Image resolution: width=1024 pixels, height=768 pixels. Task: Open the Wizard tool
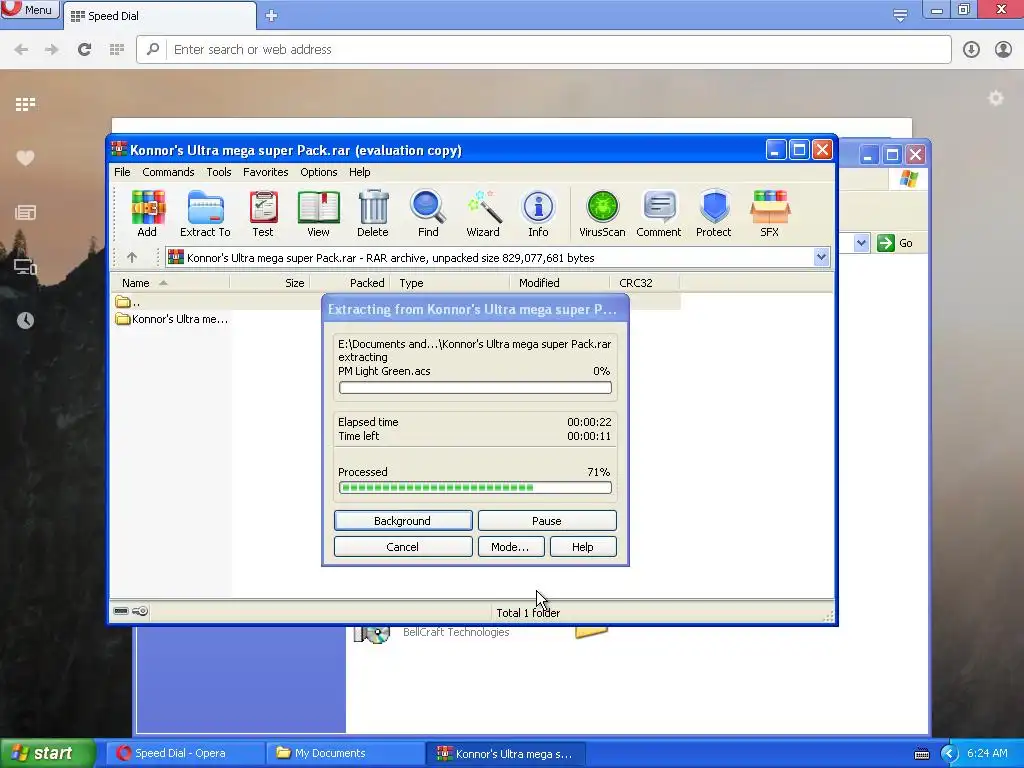483,214
